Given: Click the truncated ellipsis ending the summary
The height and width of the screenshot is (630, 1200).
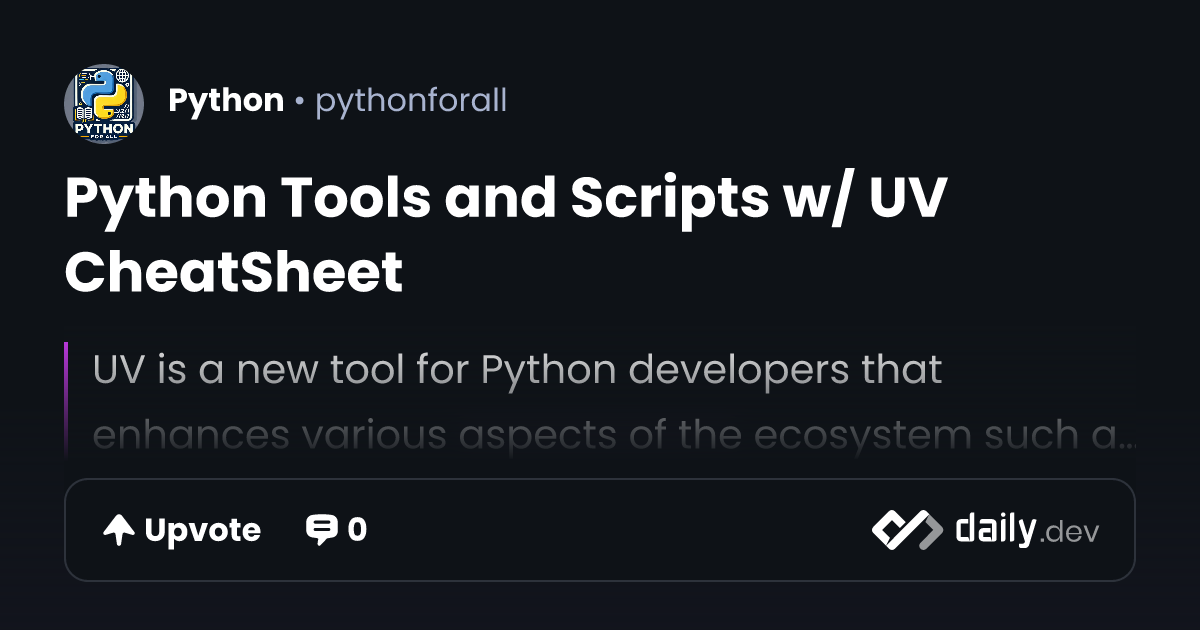Looking at the screenshot, I should click(x=1128, y=440).
